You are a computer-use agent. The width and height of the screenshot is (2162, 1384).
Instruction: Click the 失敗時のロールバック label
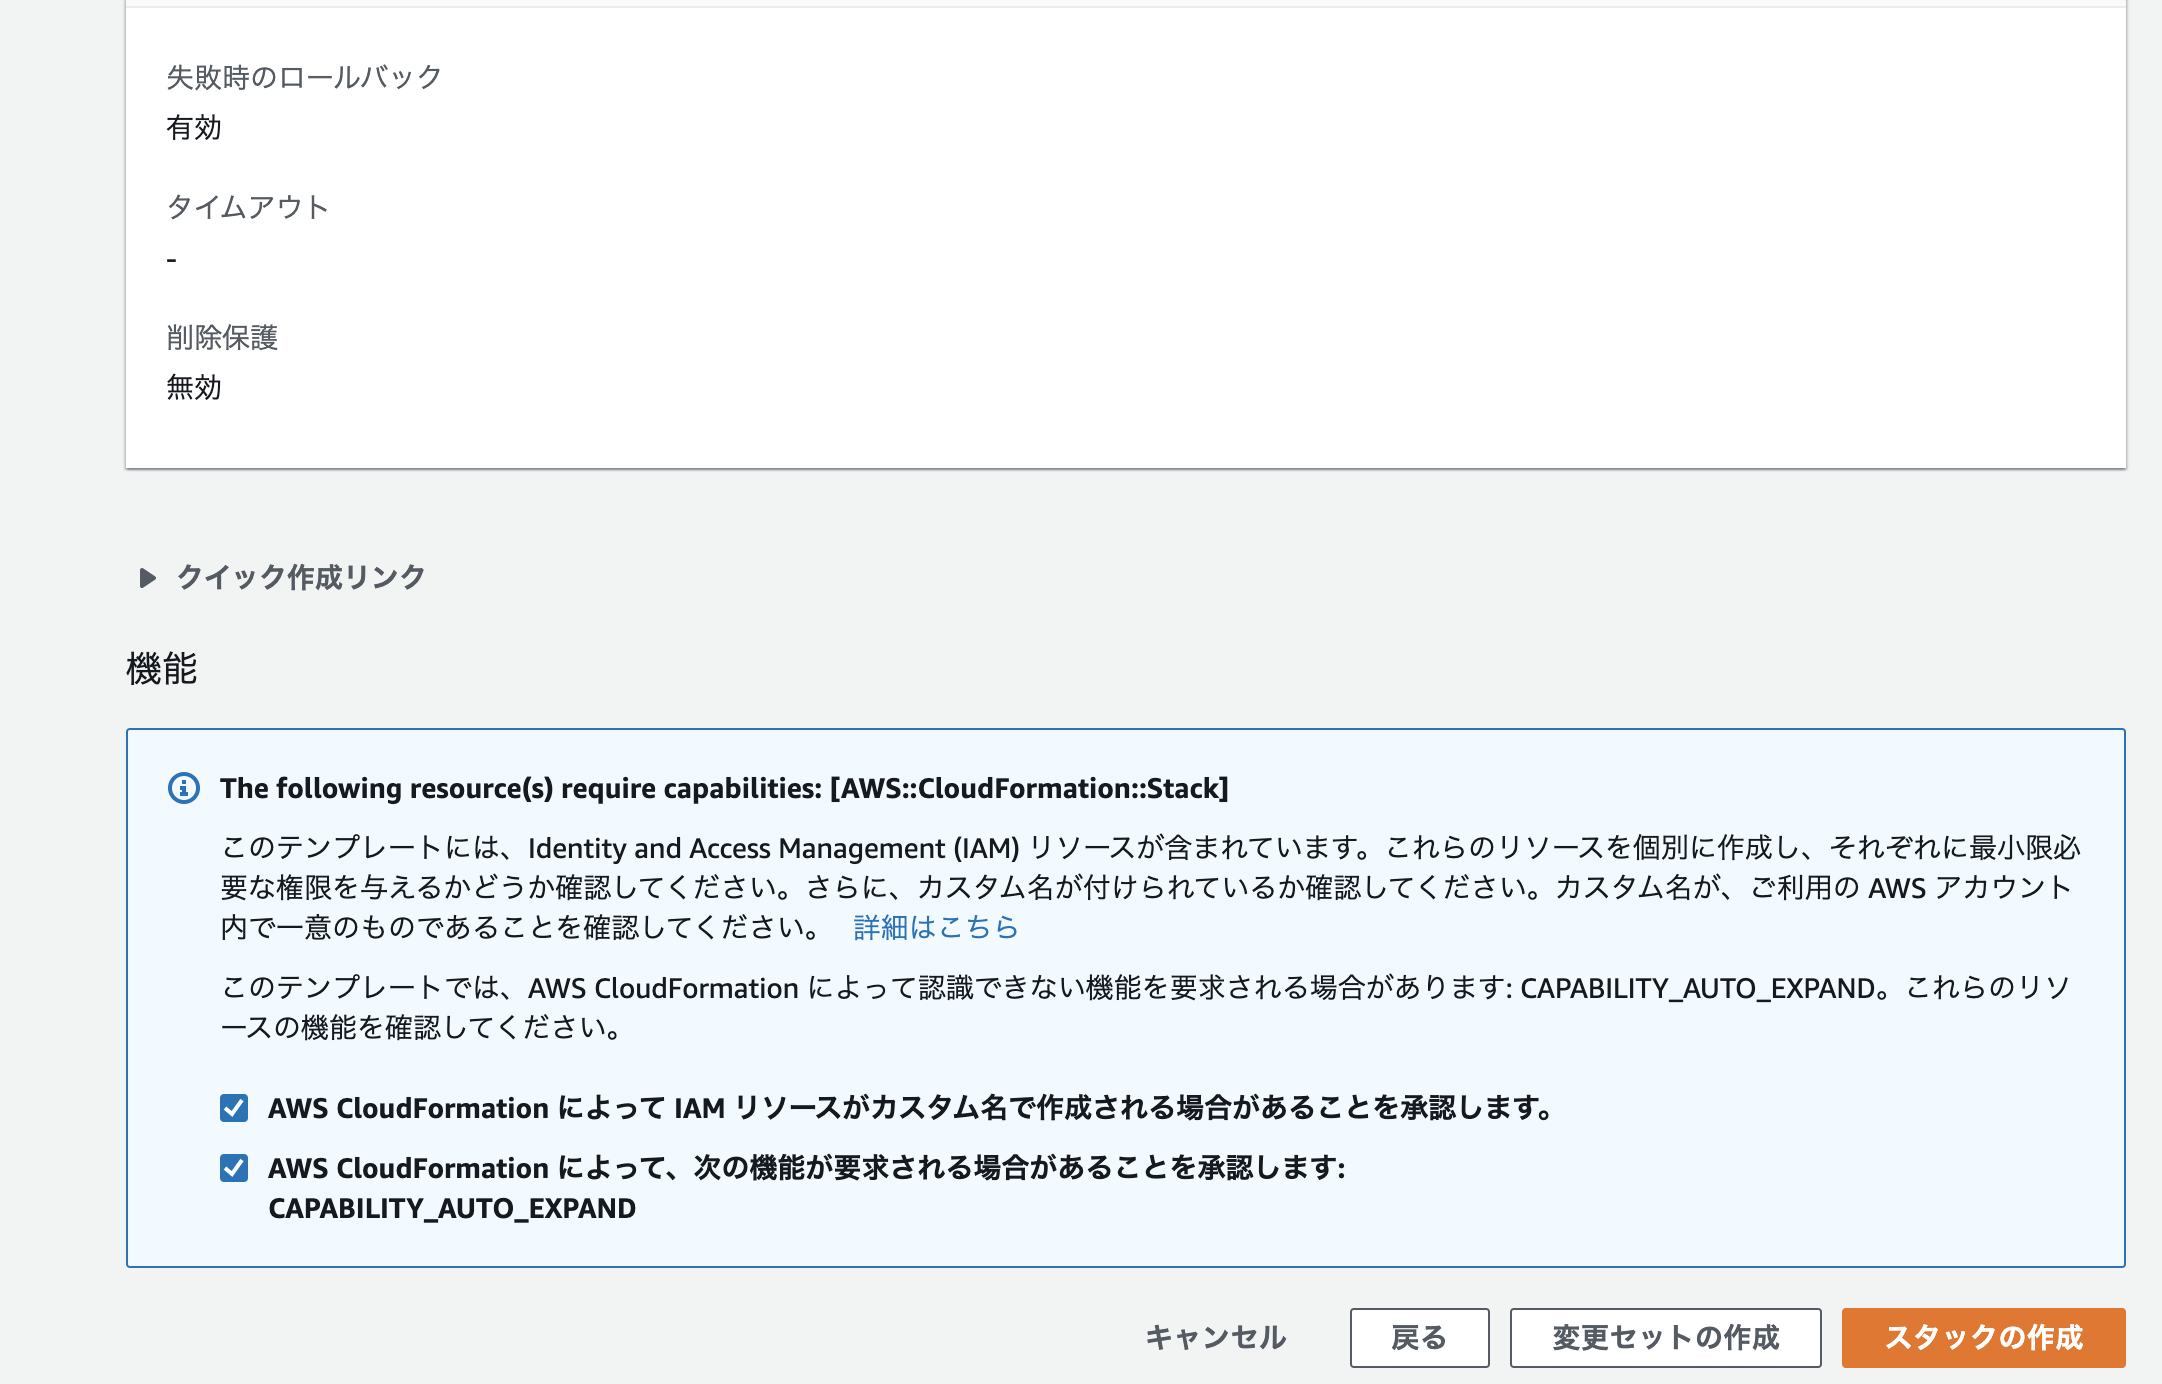pyautogui.click(x=304, y=77)
